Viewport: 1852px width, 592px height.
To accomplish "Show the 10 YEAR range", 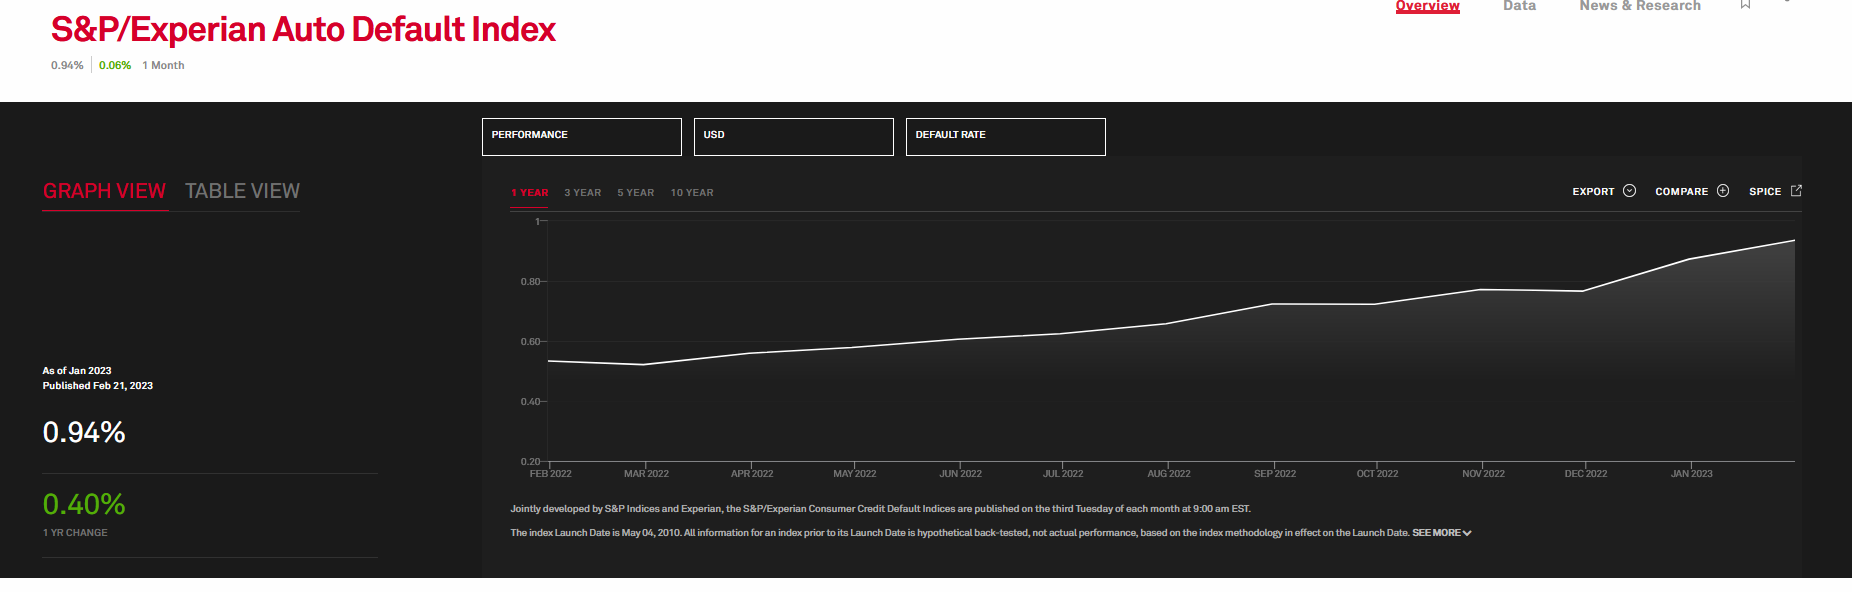I will click(692, 192).
